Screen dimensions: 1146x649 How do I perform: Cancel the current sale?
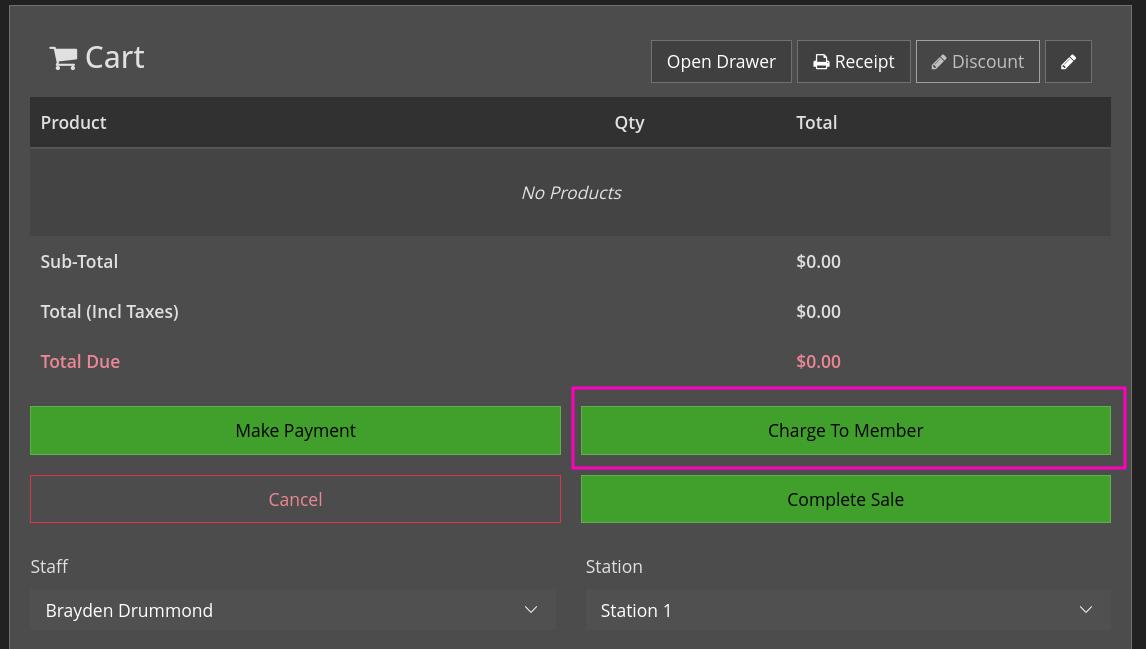295,499
